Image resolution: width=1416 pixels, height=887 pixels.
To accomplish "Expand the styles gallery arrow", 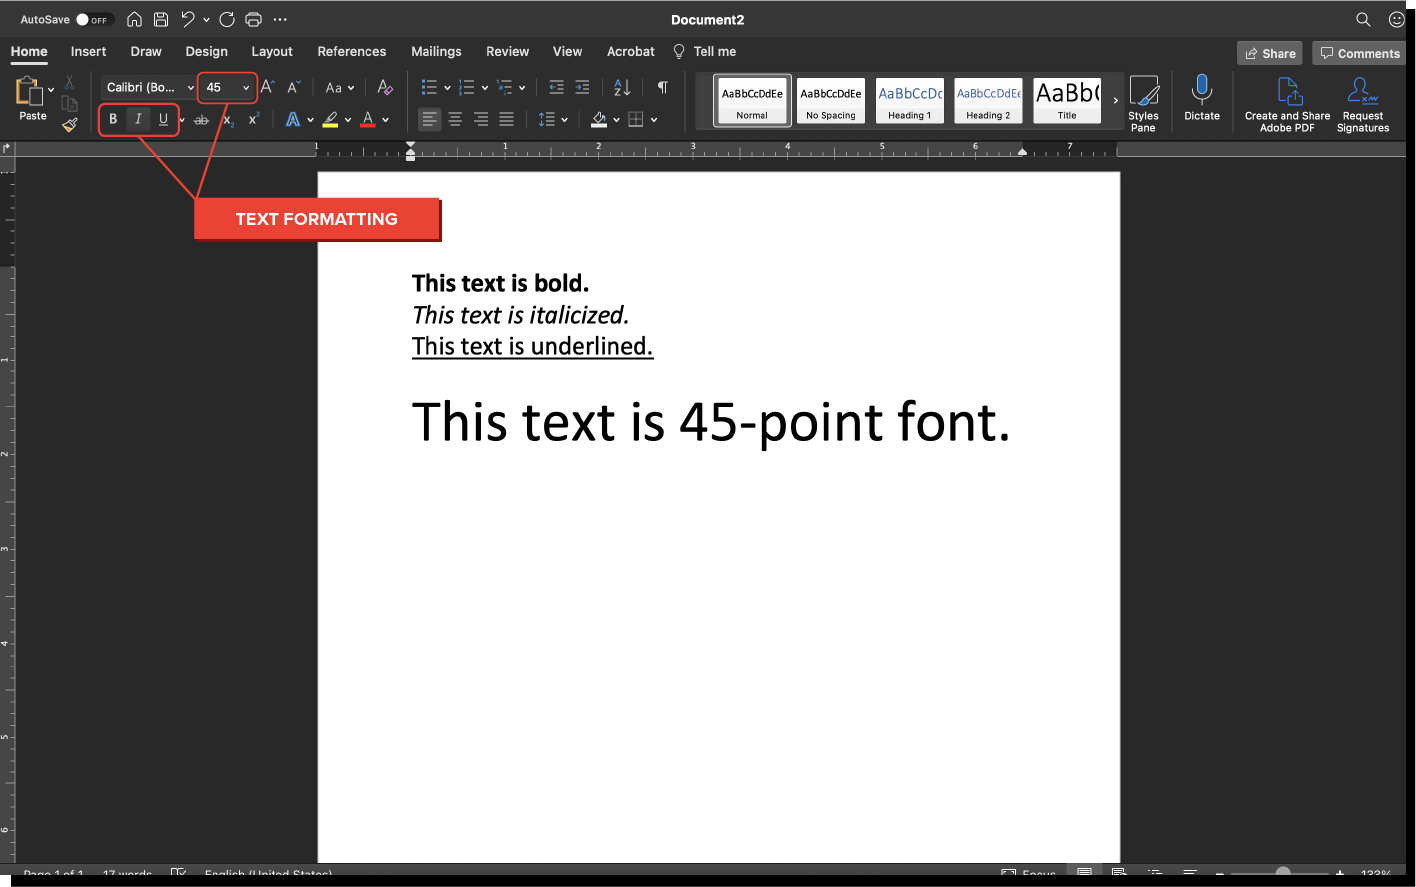I will coord(1116,101).
